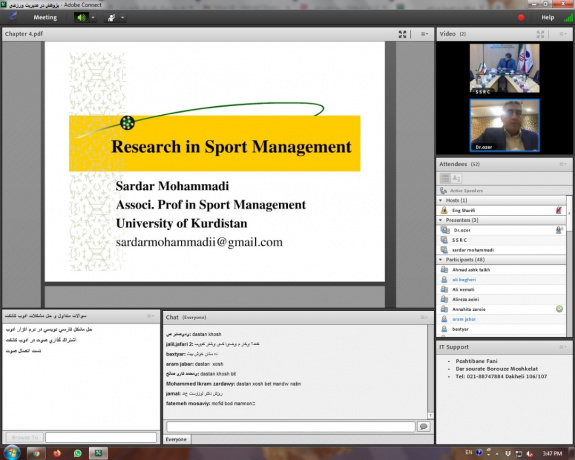The image size is (575, 460).
Task: Click the raise hand status icon
Action: coord(111,18)
